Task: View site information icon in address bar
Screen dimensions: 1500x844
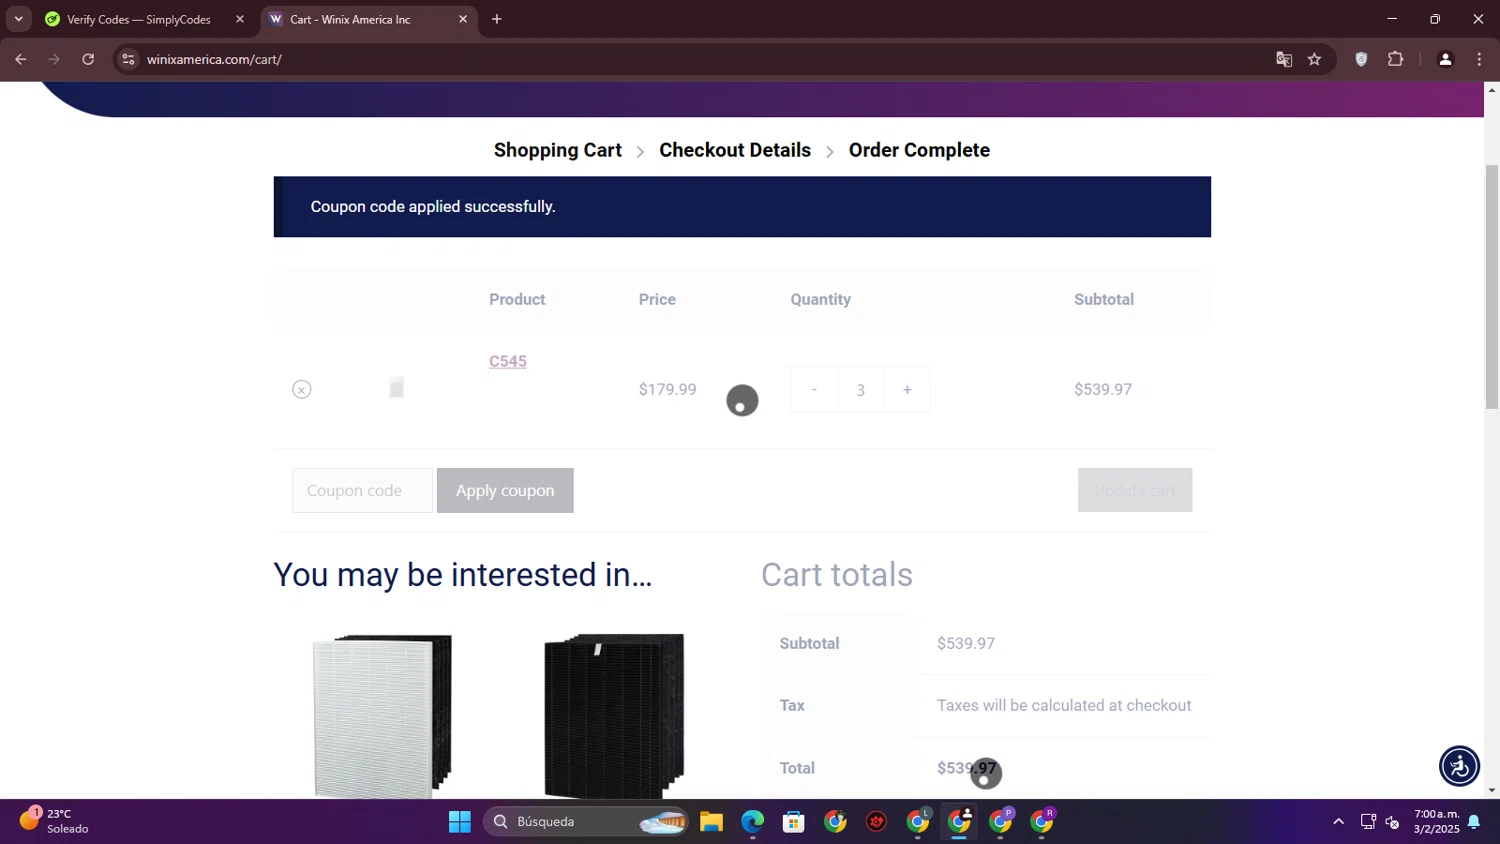Action: (127, 59)
